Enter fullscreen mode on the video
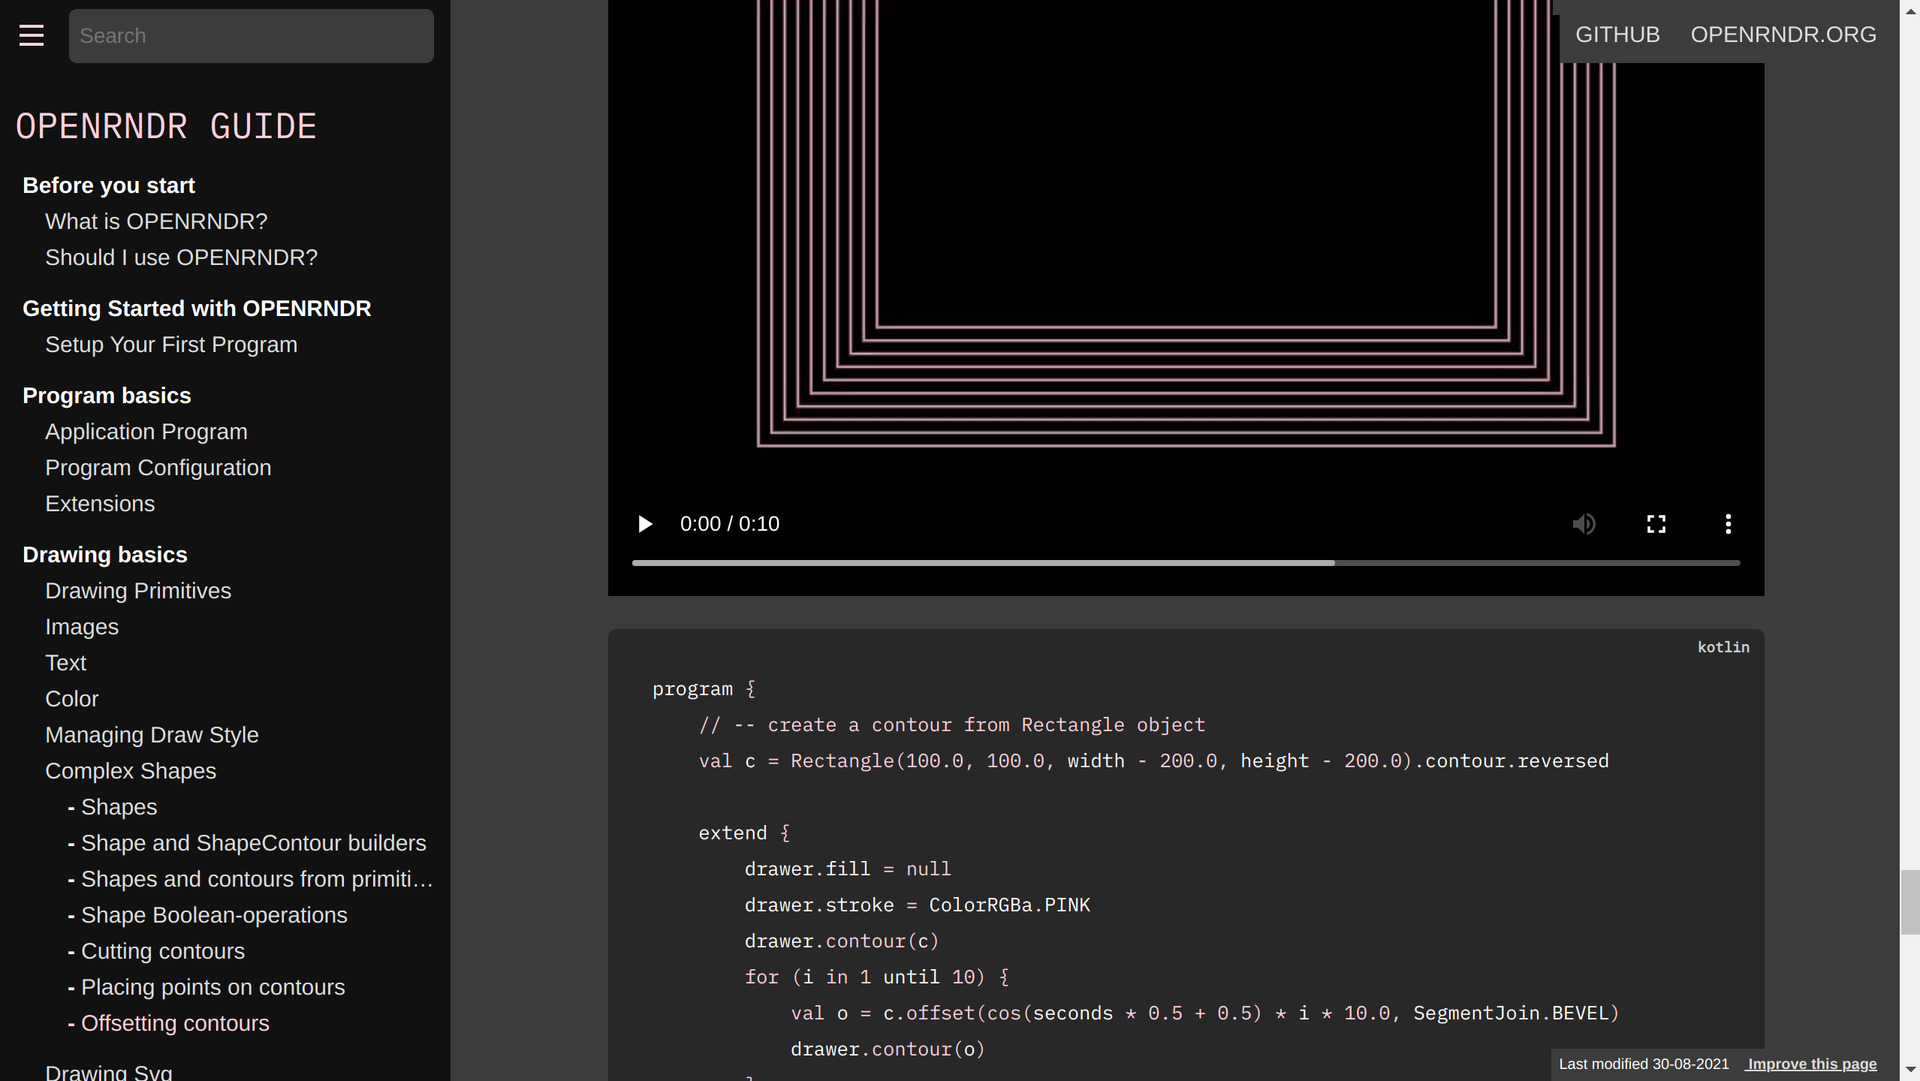 (1656, 524)
